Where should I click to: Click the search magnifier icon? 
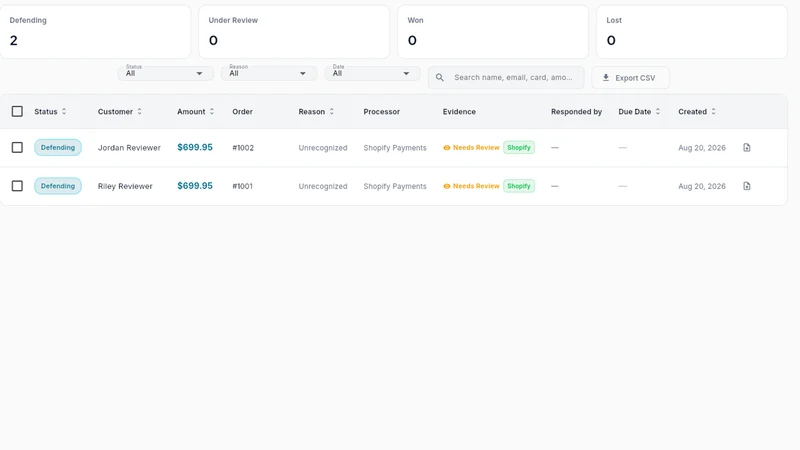click(x=439, y=78)
